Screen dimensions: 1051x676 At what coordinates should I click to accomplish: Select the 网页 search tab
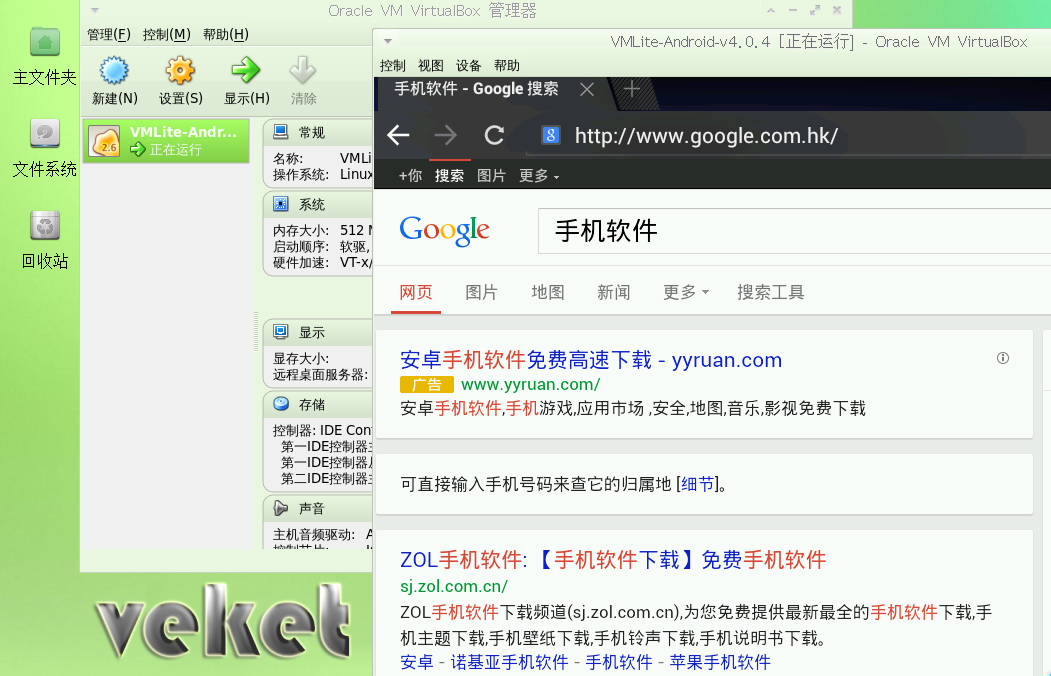click(416, 292)
